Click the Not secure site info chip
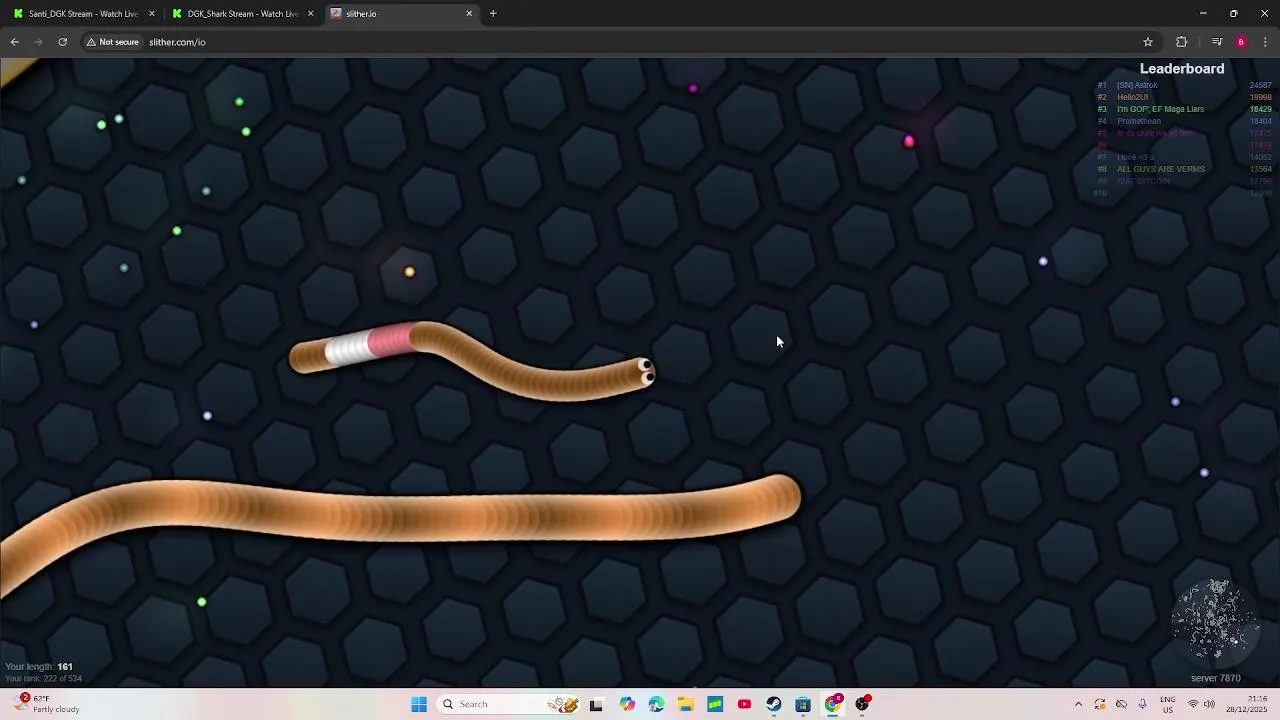1280x720 pixels. tap(112, 42)
